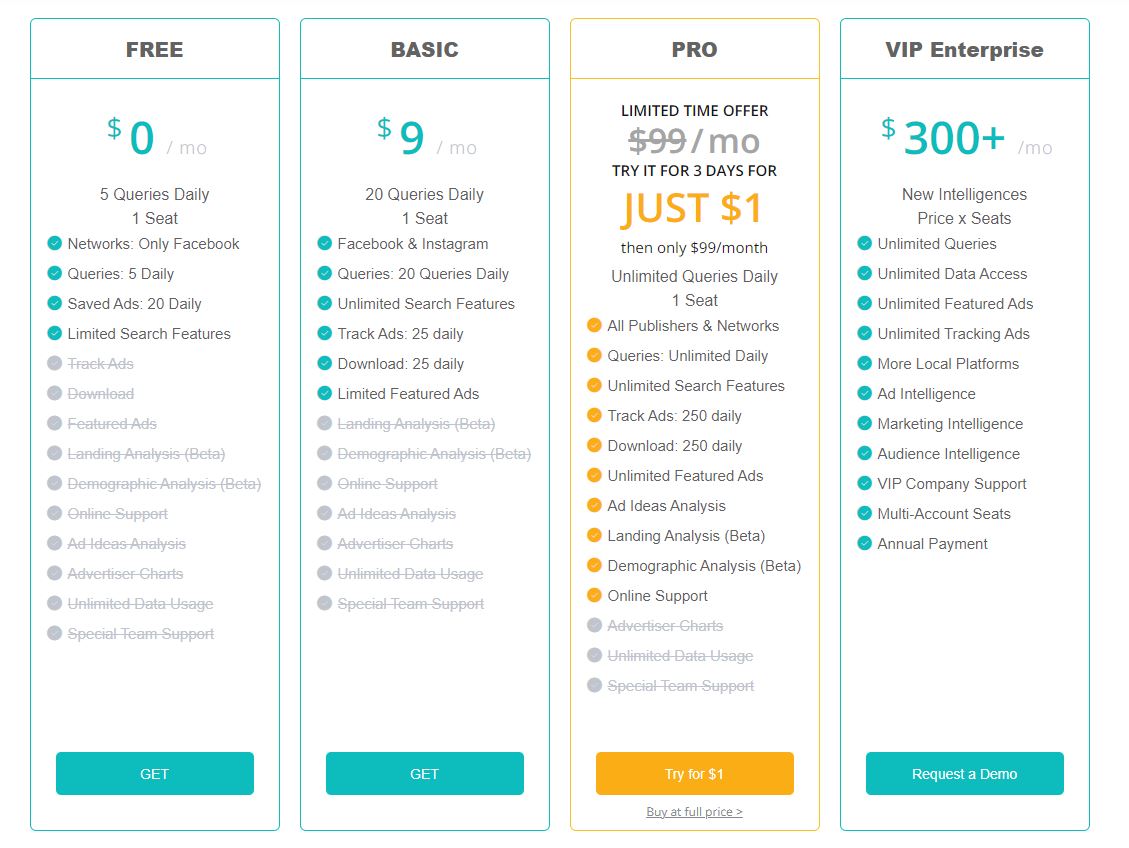Click the GET button under BASIC plan
Screen dimensions: 1129x848
(x=424, y=773)
